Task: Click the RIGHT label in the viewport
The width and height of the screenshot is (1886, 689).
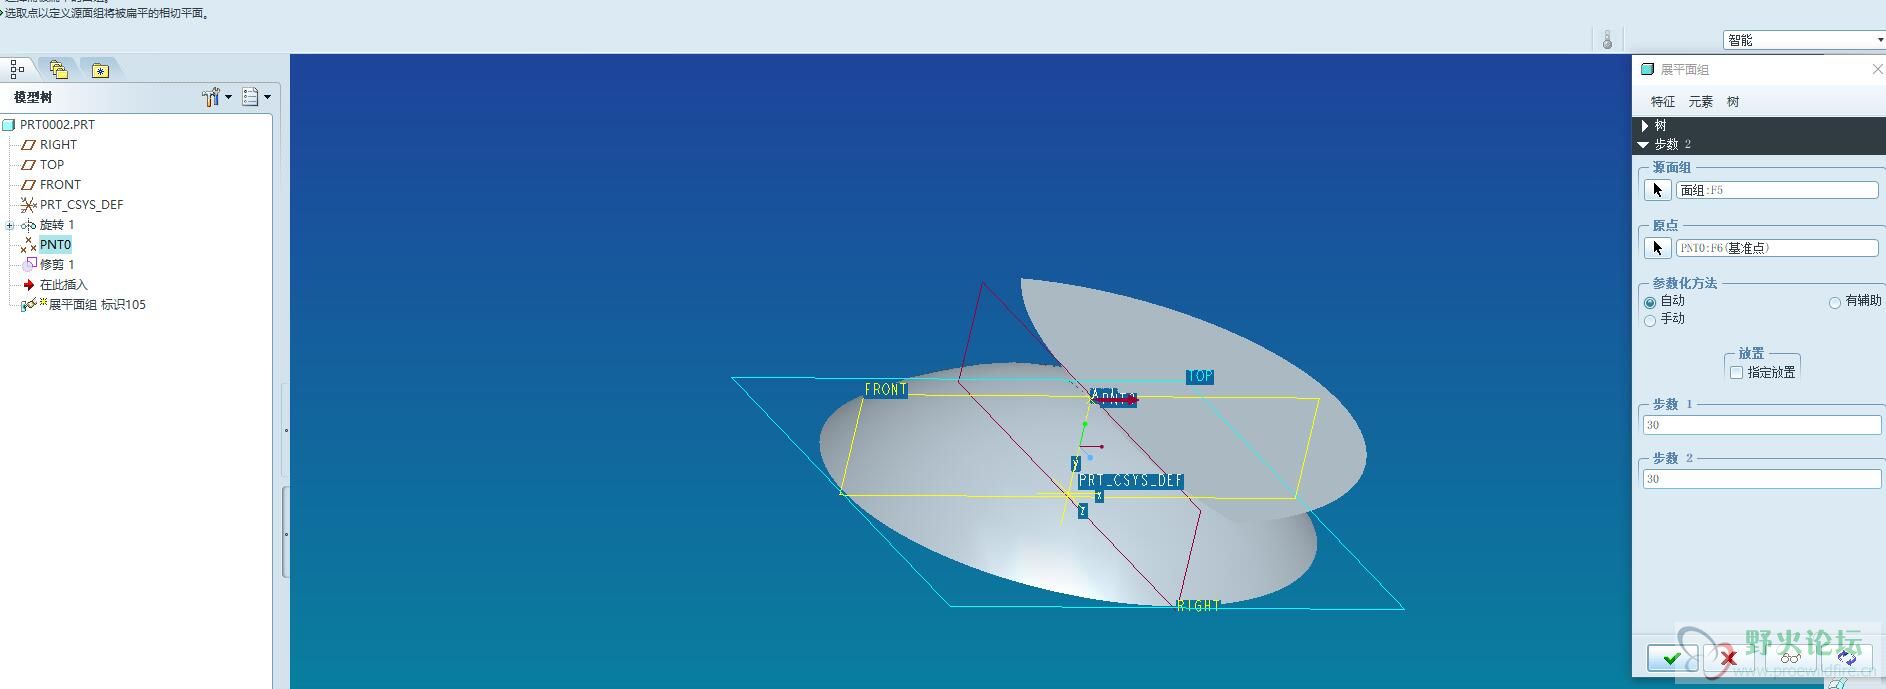Action: pos(1198,606)
